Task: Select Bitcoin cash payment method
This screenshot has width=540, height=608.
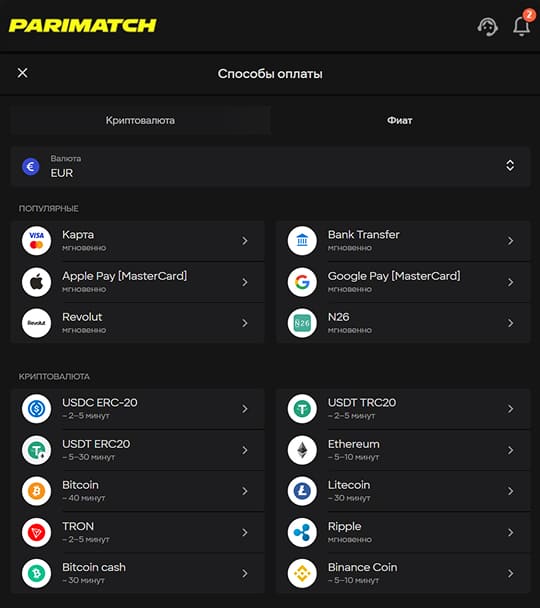Action: point(138,573)
